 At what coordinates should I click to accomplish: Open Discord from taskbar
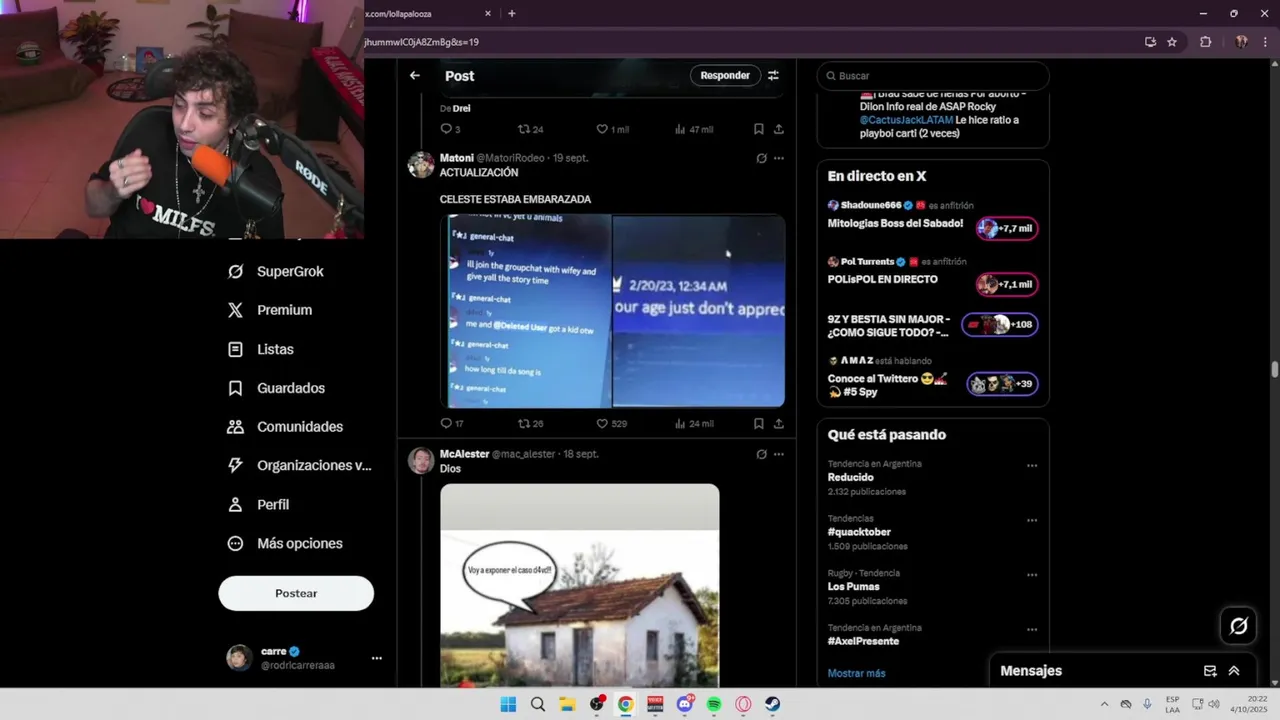685,704
